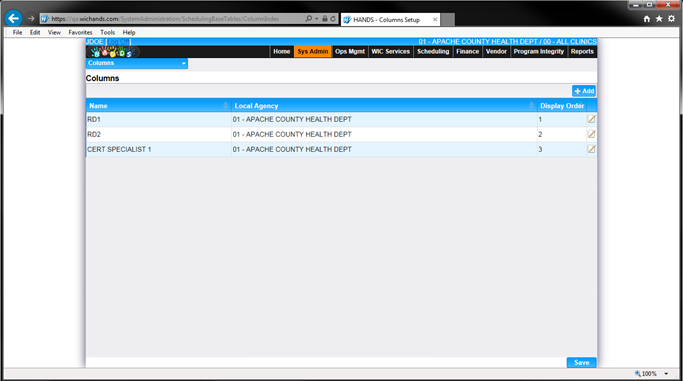The image size is (683, 381).
Task: Open the Favorites menu
Action: (80, 32)
